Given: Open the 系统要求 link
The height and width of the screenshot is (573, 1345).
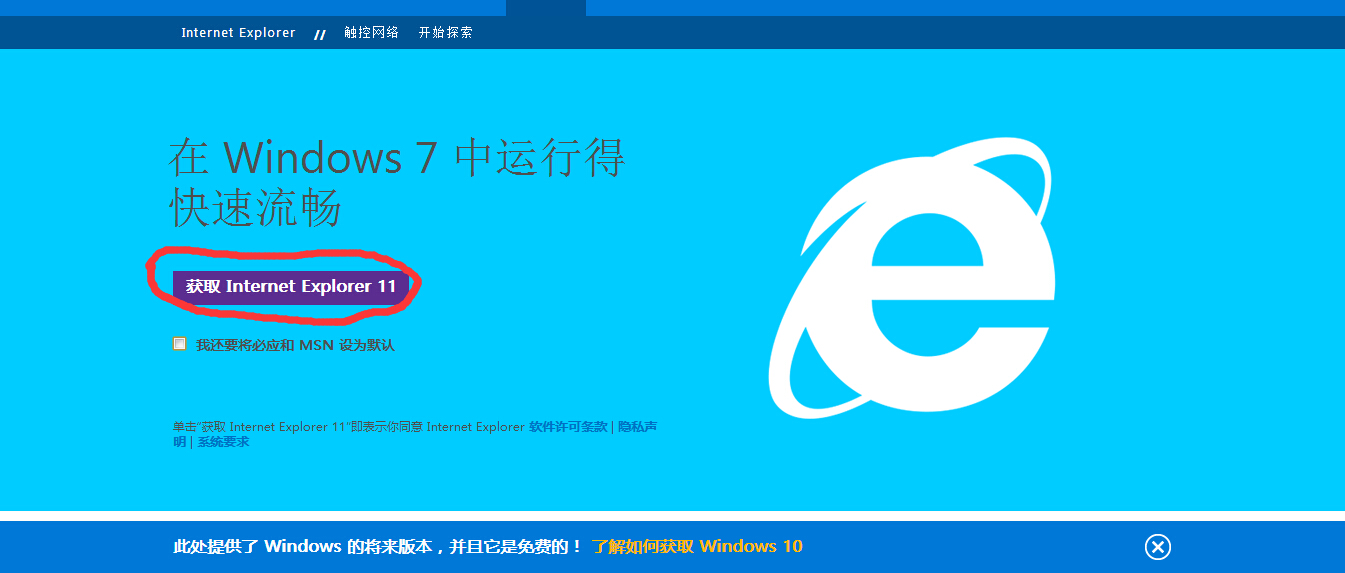Looking at the screenshot, I should [223, 442].
